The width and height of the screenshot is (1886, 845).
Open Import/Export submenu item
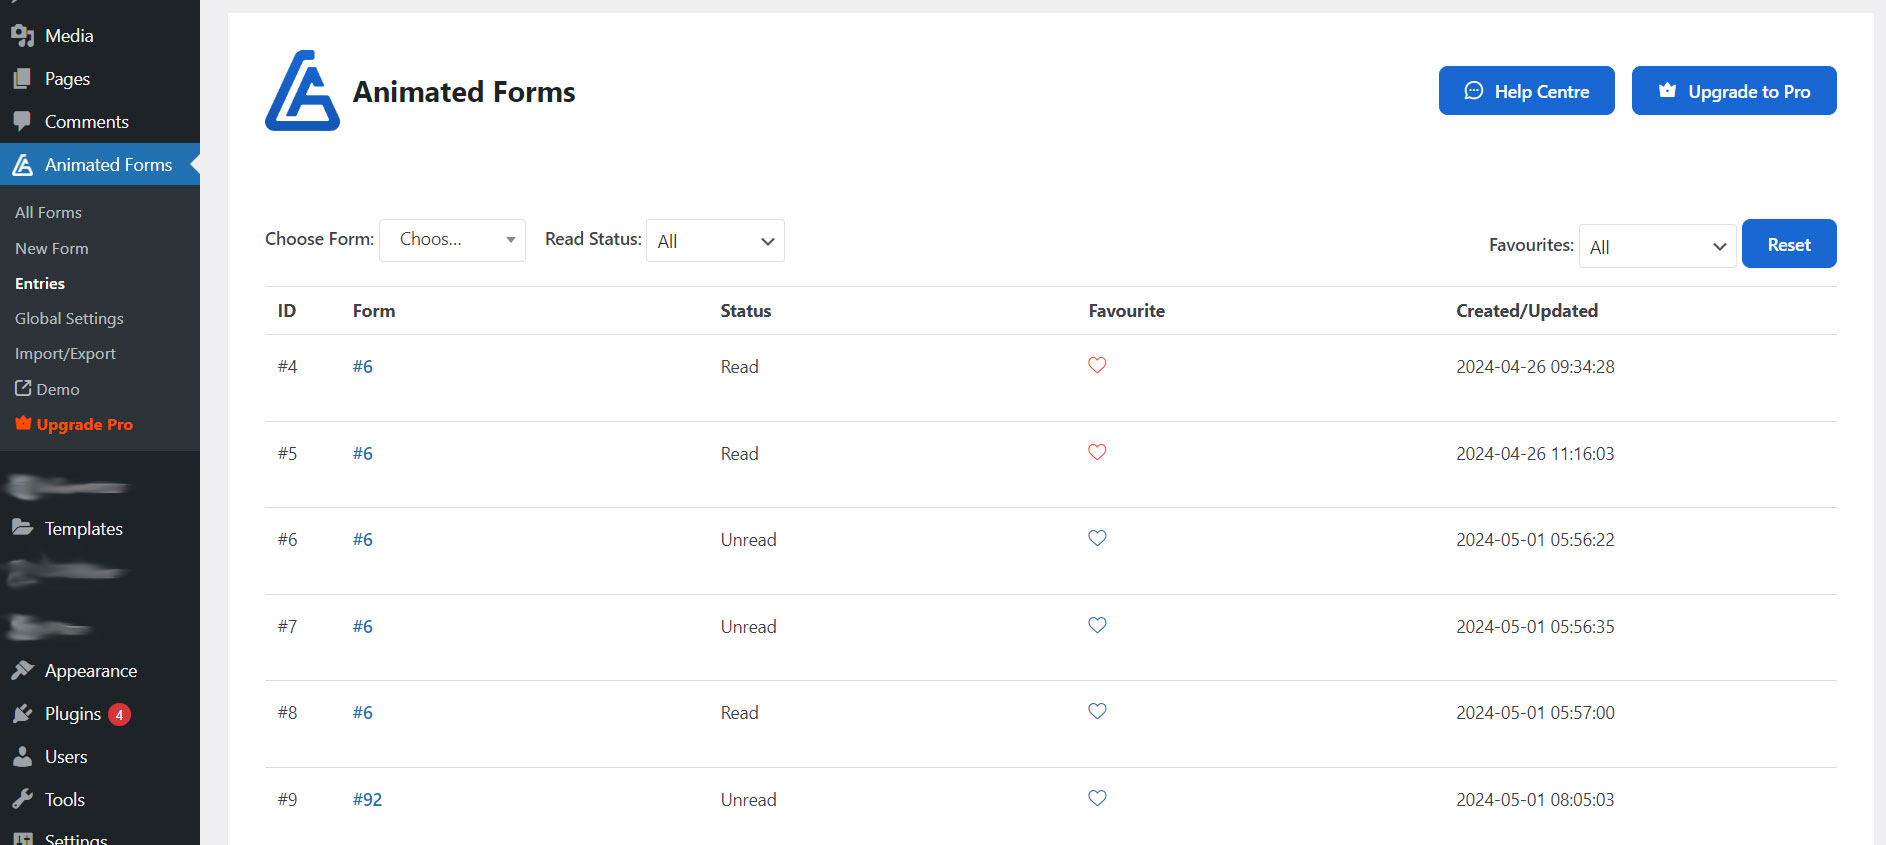pyautogui.click(x=65, y=353)
